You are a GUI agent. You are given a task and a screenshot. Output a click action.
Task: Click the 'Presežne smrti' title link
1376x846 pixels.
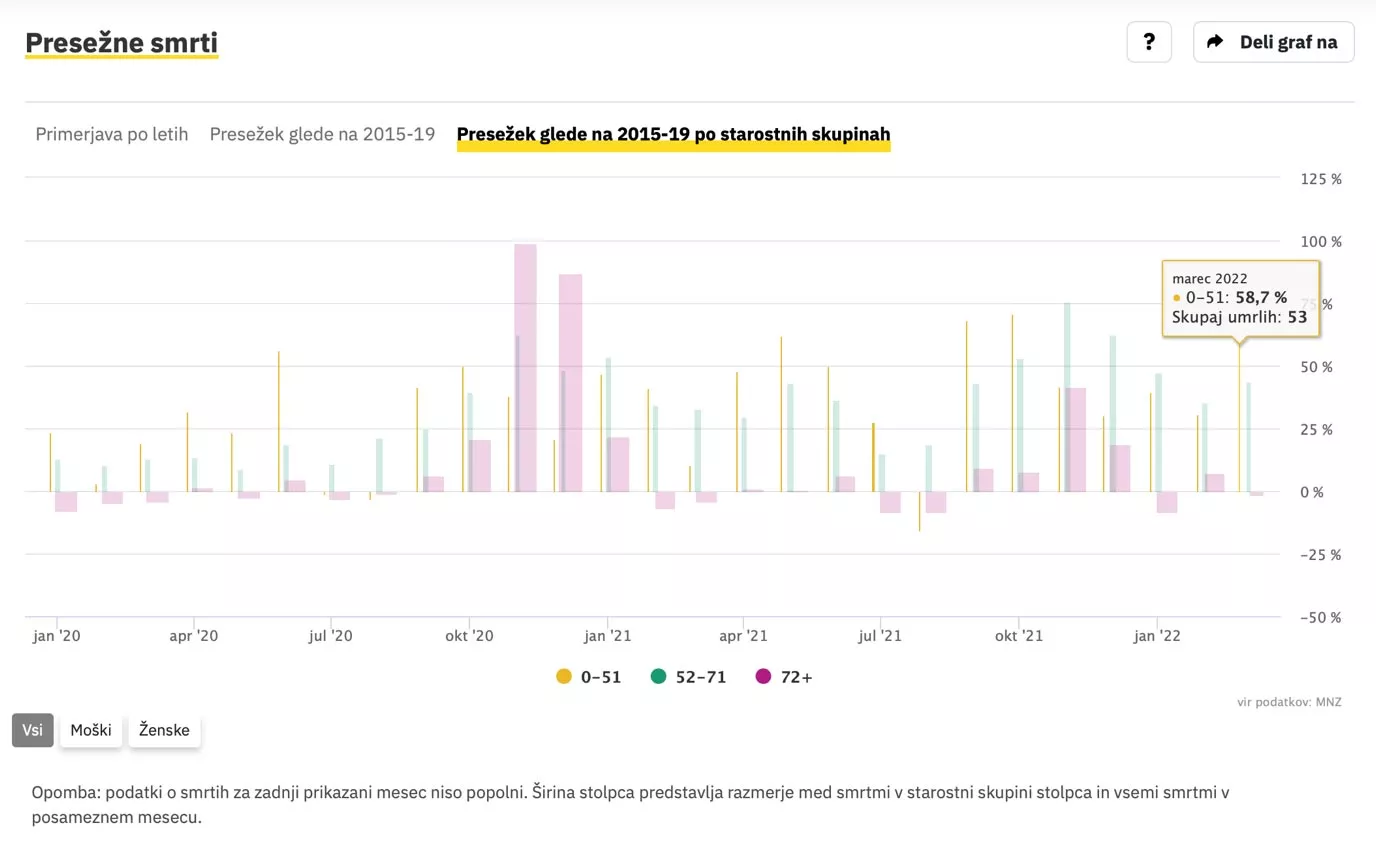(x=121, y=43)
